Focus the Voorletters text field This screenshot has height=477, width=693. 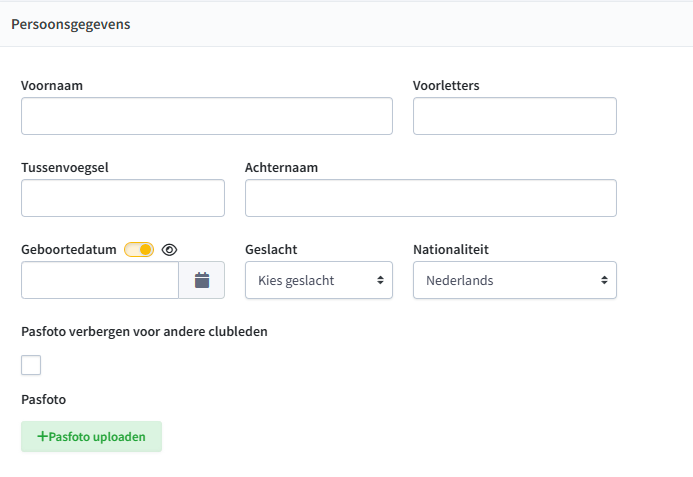tap(515, 116)
